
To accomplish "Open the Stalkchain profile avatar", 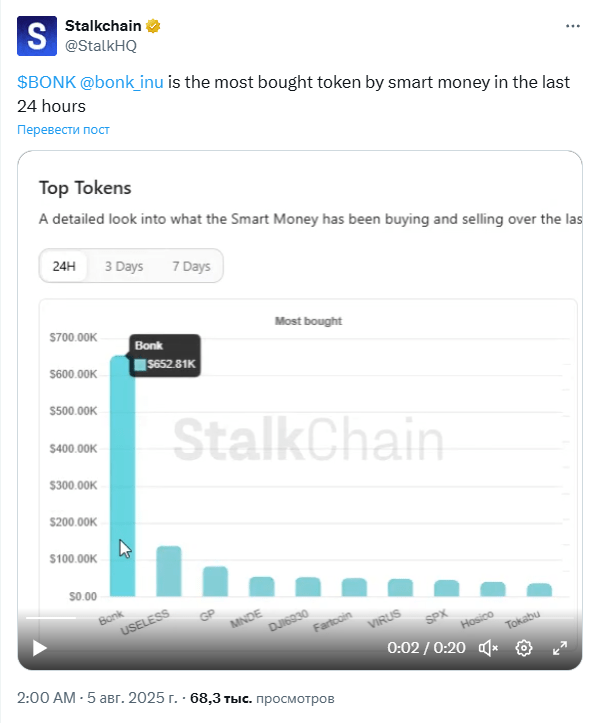I will (x=37, y=36).
